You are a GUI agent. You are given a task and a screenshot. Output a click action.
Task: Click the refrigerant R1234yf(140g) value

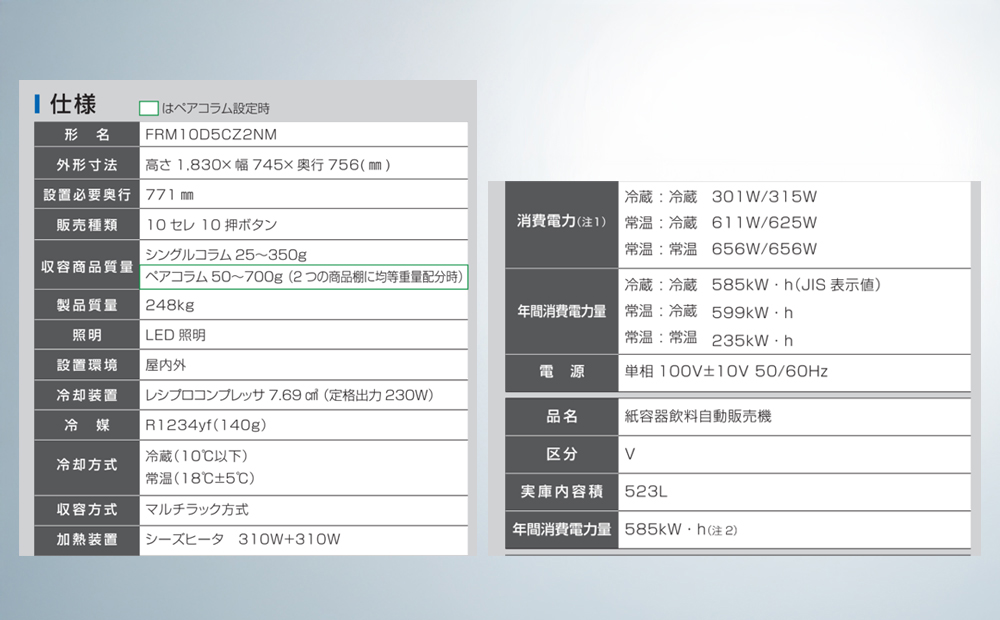205,425
